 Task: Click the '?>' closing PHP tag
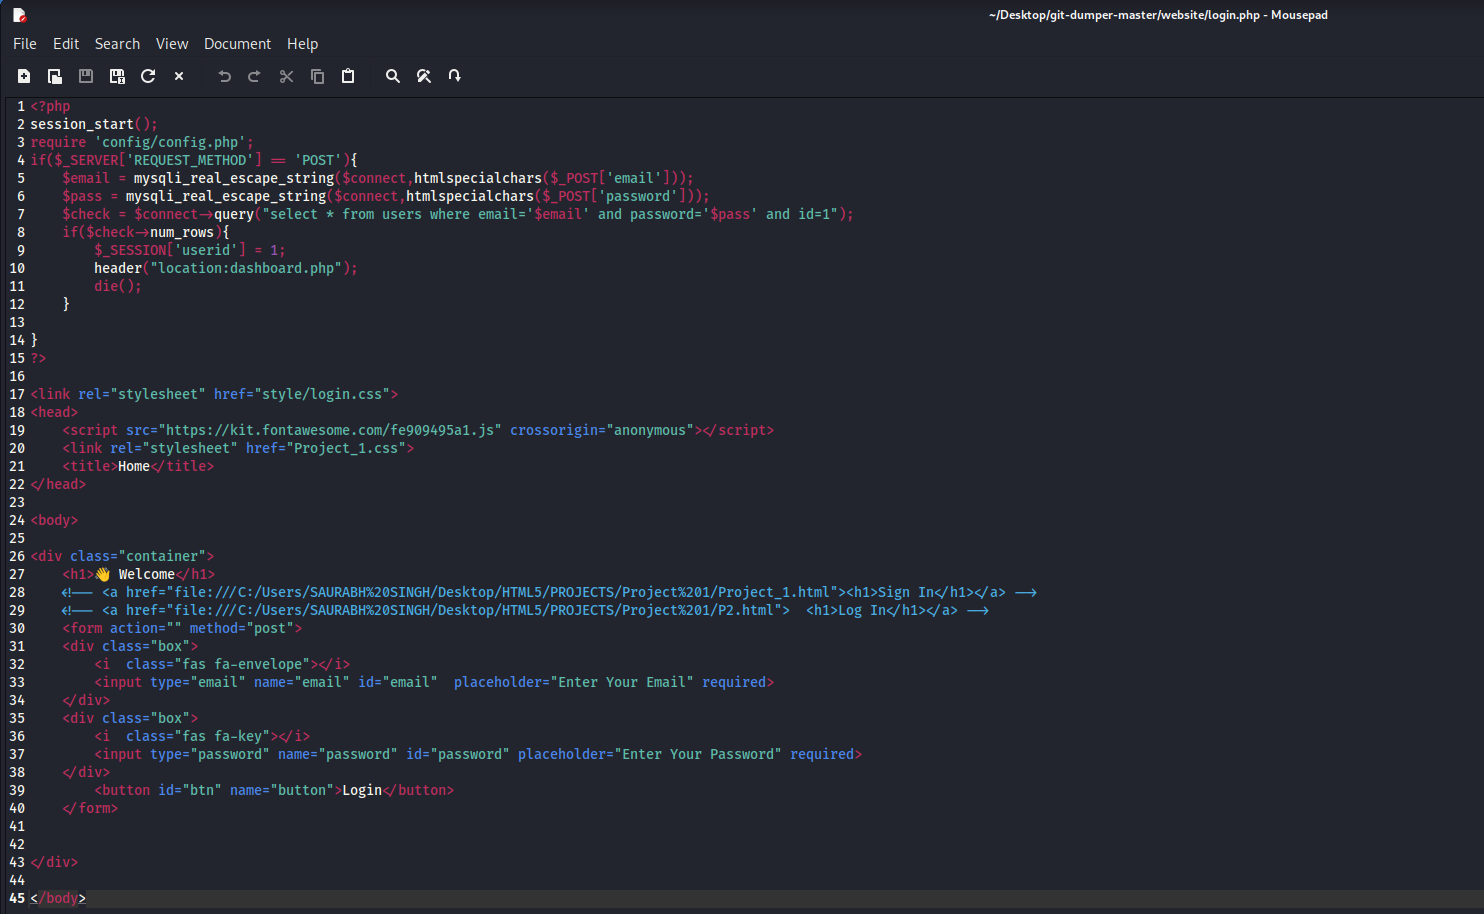tap(38, 358)
